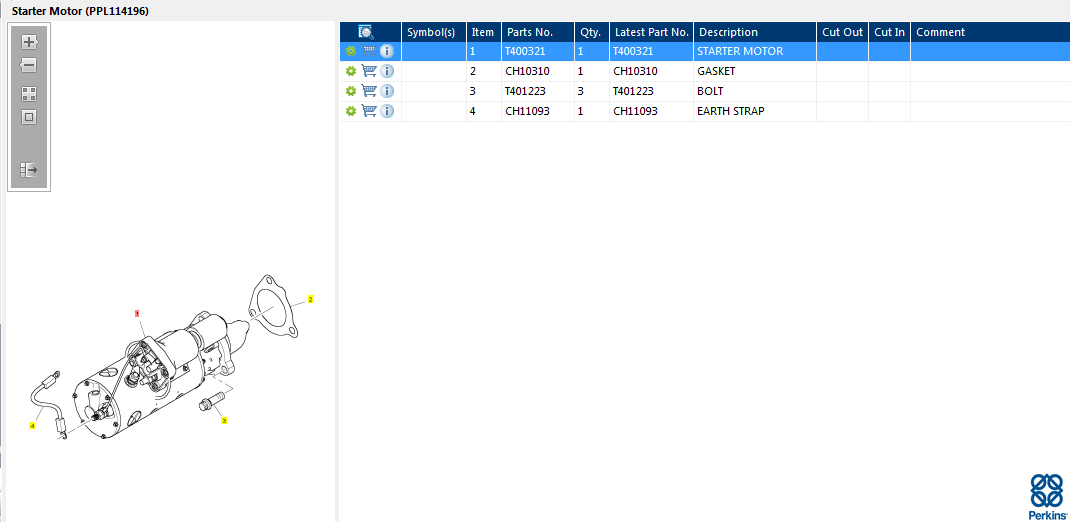Image resolution: width=1070 pixels, height=522 pixels.
Task: Click the Perkins logo
Action: [1047, 497]
